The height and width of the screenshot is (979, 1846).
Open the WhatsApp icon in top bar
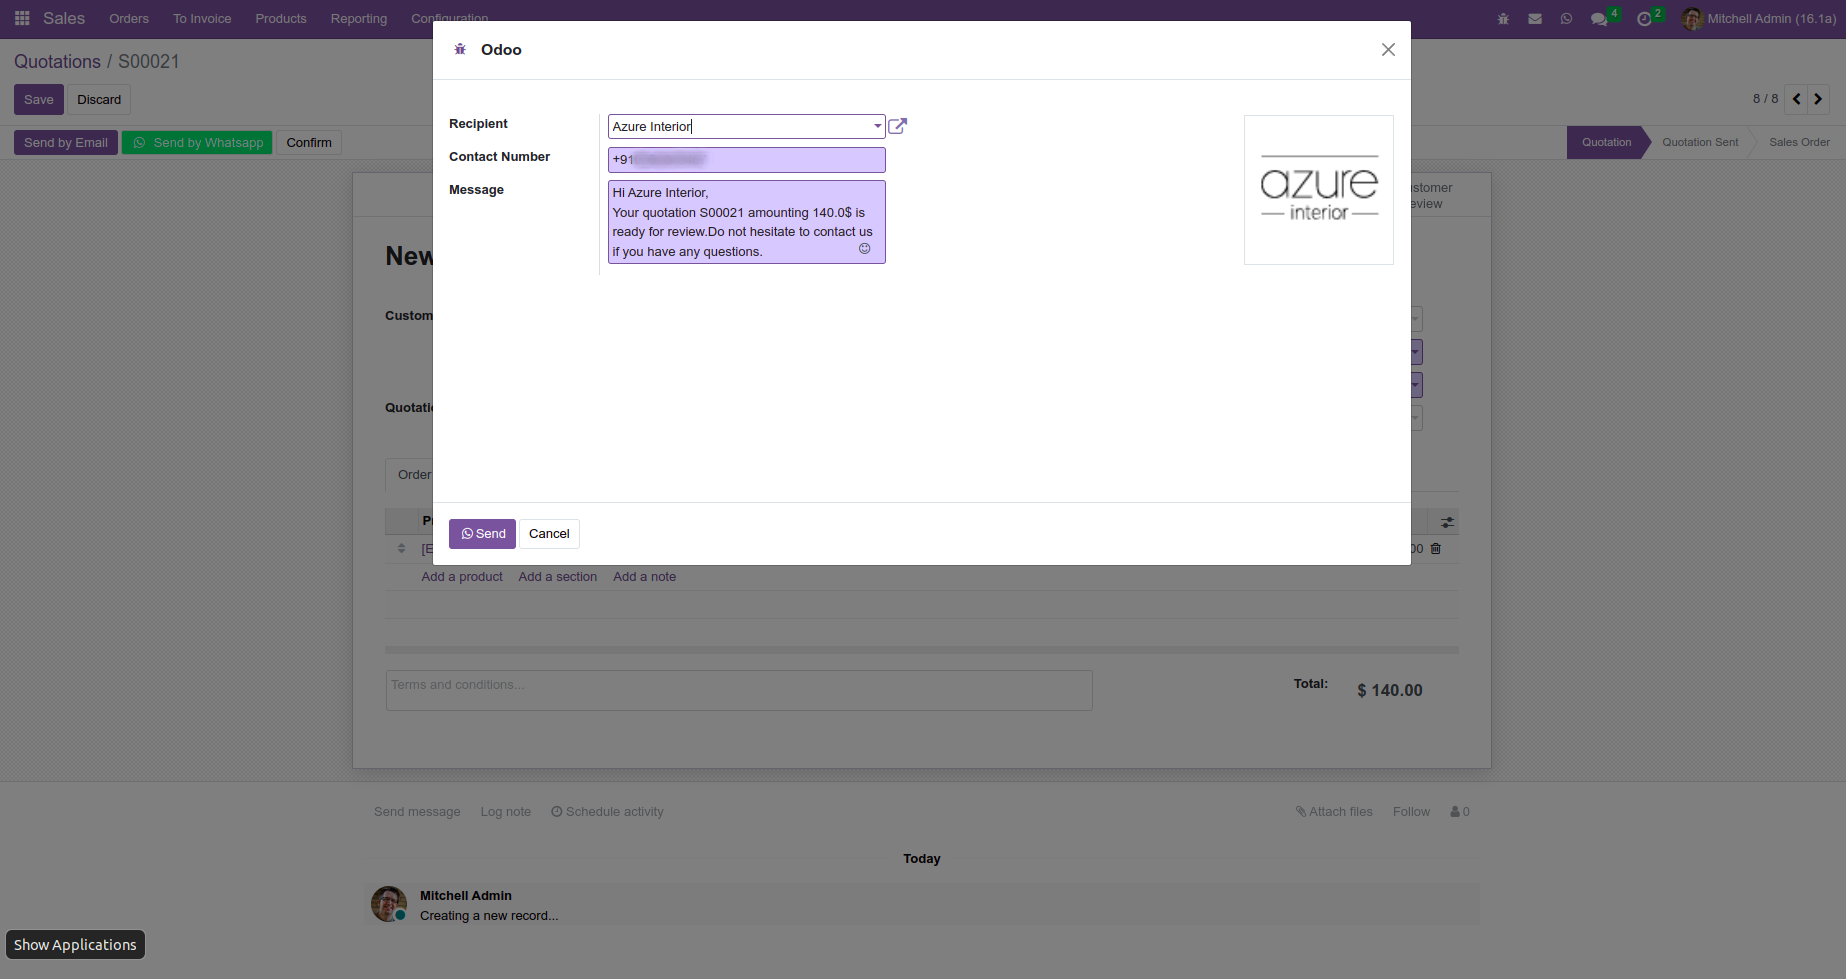tap(1566, 19)
